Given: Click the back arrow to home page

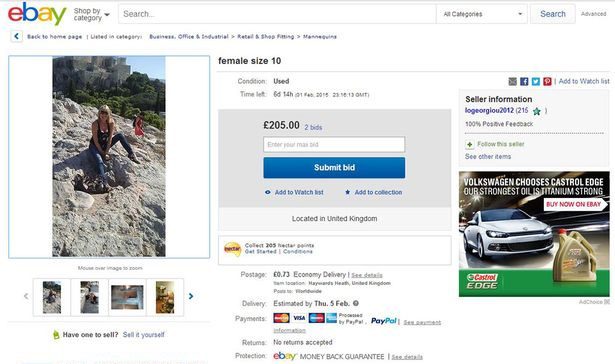Looking at the screenshot, I should [16, 36].
